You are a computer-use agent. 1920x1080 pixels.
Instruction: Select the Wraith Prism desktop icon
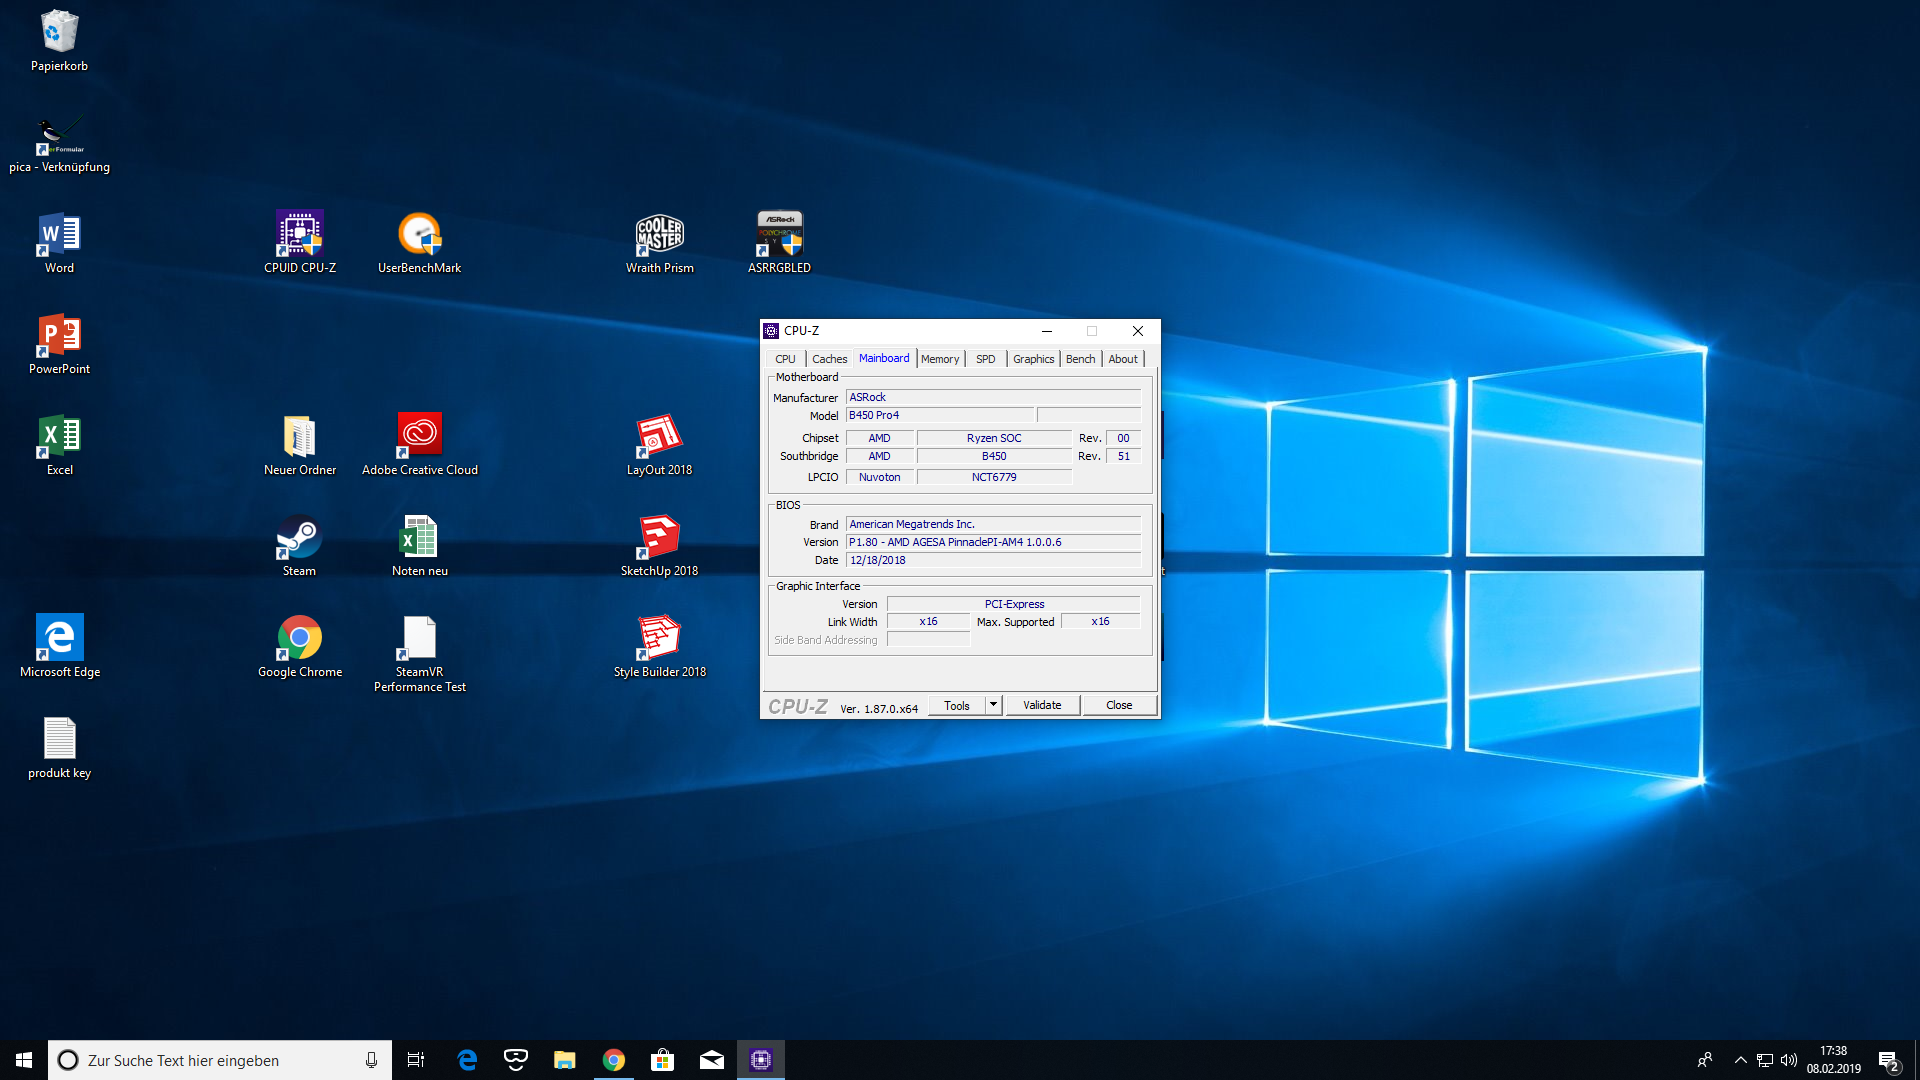point(659,244)
